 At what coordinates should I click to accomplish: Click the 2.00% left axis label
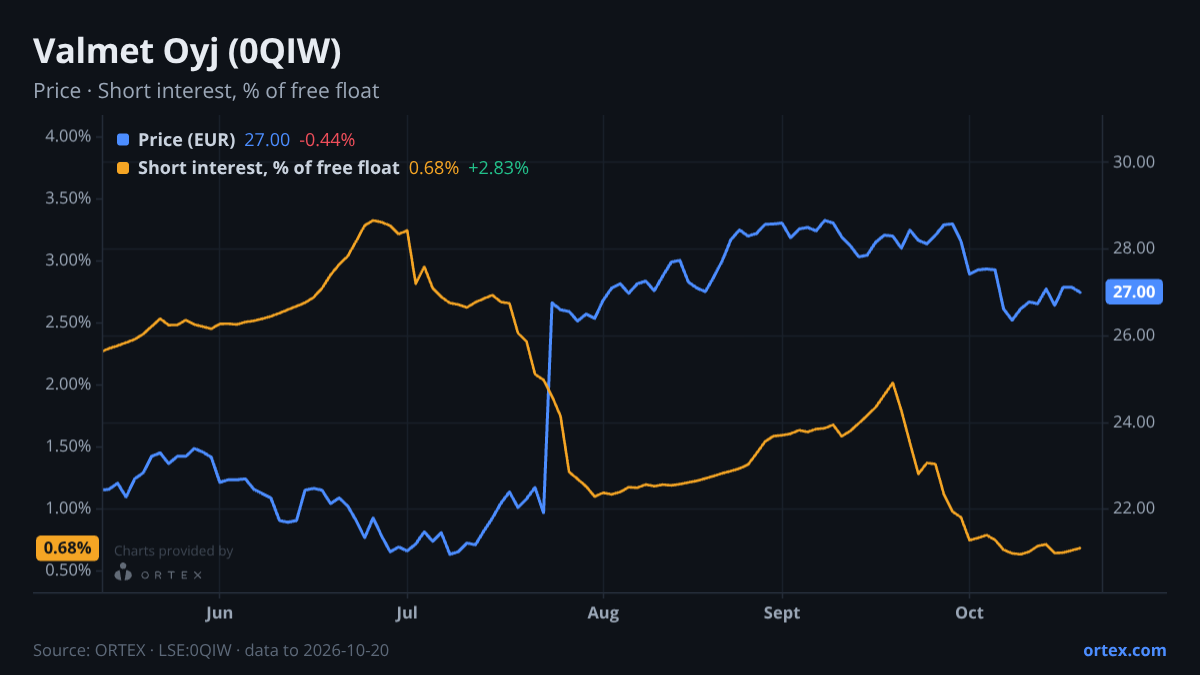pos(68,384)
